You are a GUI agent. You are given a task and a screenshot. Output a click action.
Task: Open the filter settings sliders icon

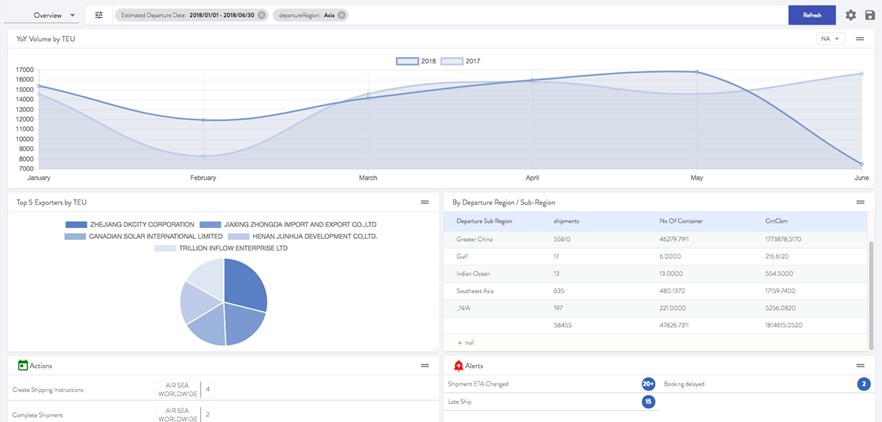(98, 15)
